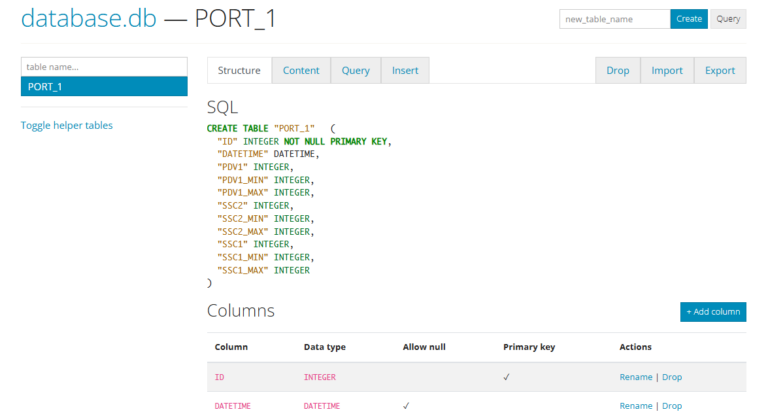Open the Export tab
The height and width of the screenshot is (416, 768).
[x=720, y=70]
